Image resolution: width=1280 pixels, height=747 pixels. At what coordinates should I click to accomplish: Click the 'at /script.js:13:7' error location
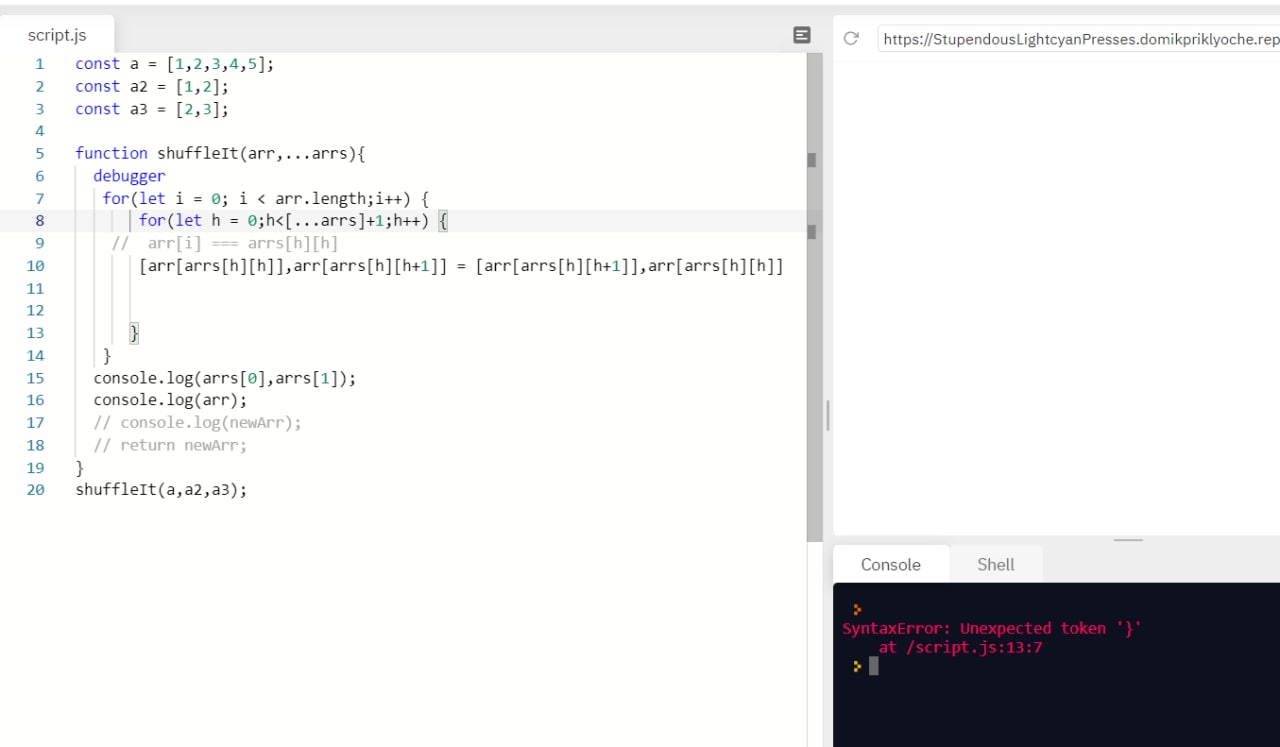[961, 647]
